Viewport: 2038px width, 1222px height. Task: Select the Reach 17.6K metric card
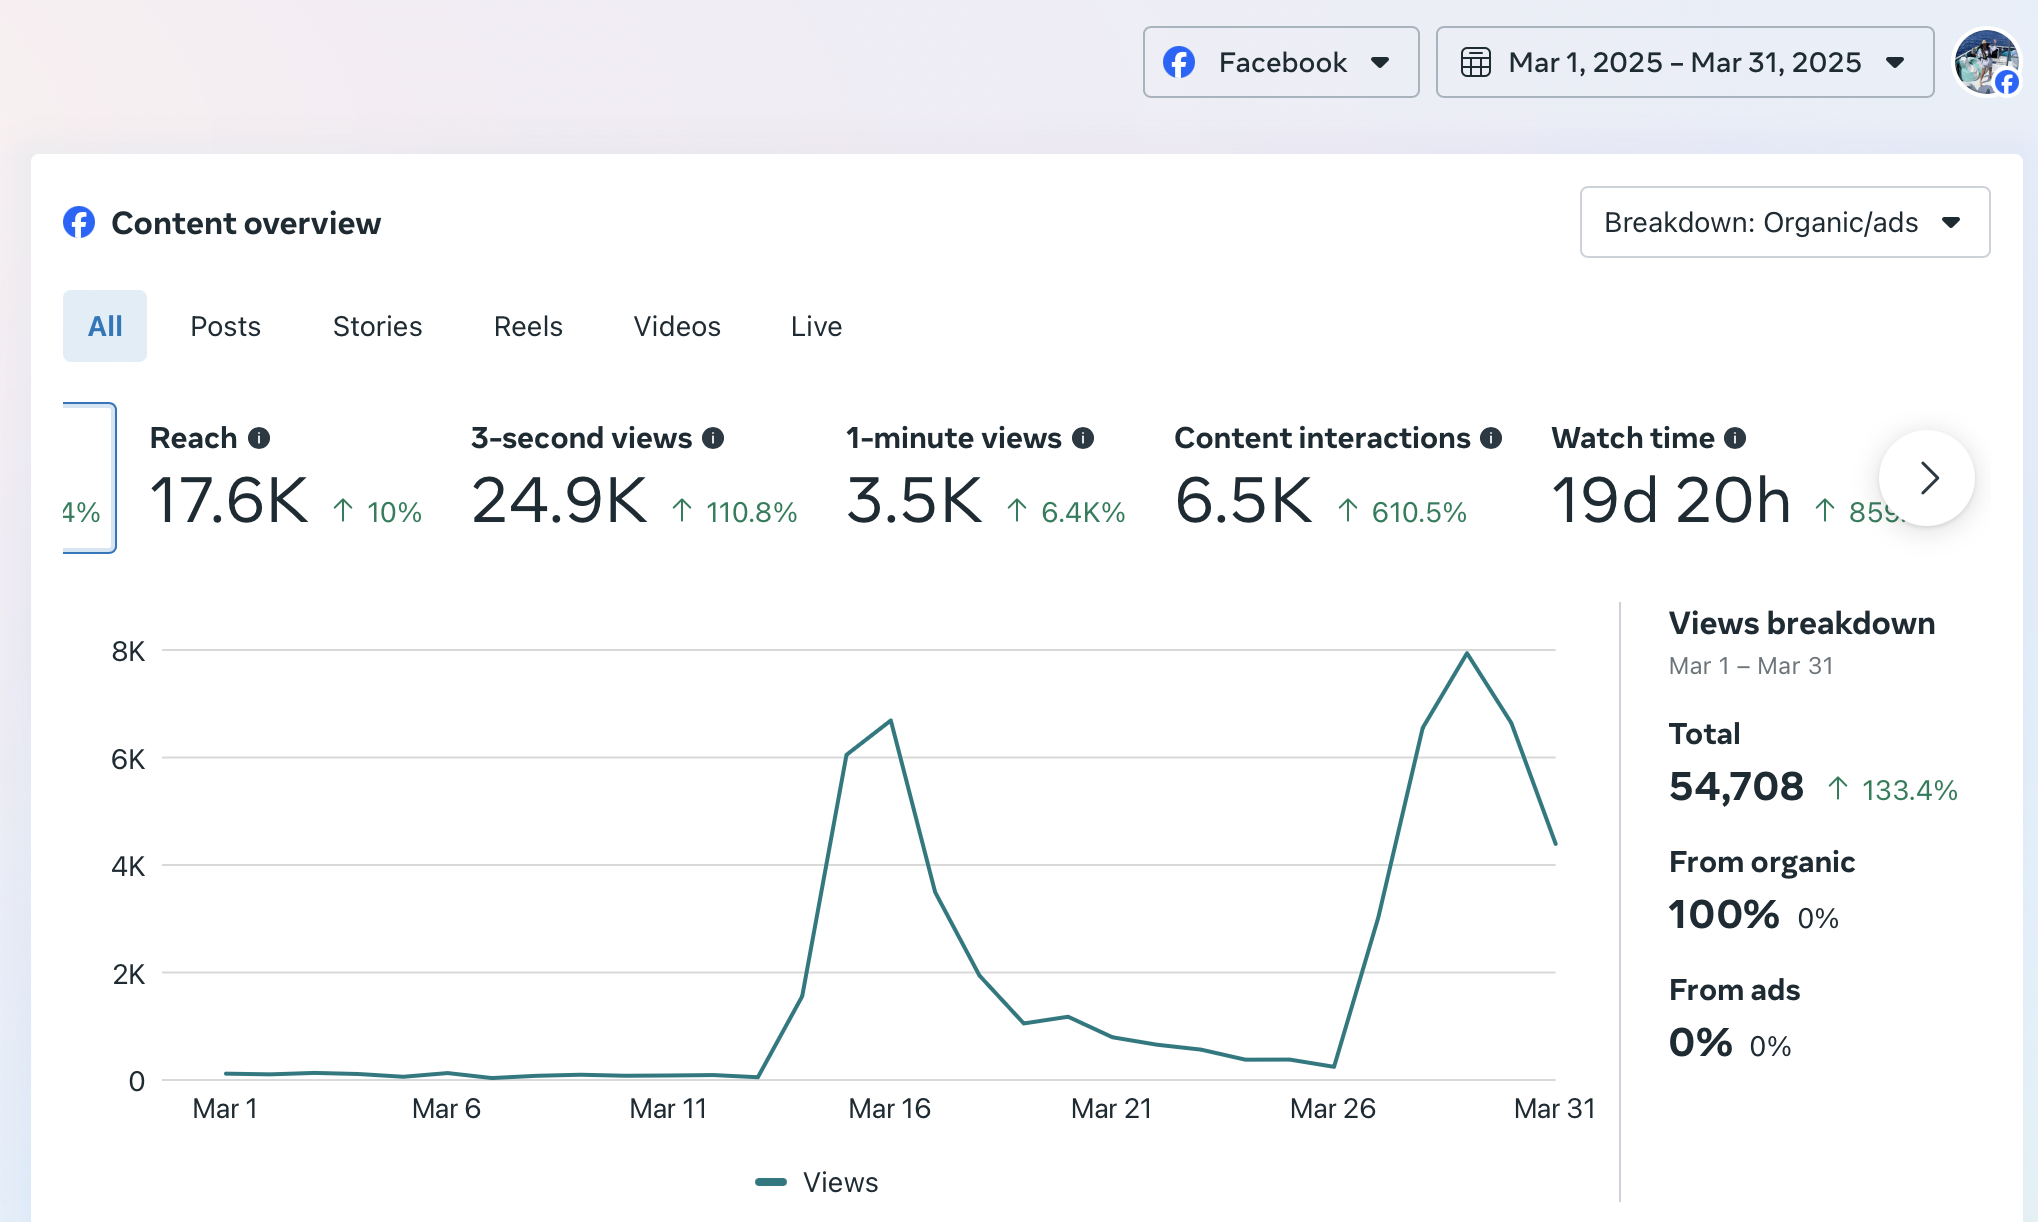coord(286,478)
